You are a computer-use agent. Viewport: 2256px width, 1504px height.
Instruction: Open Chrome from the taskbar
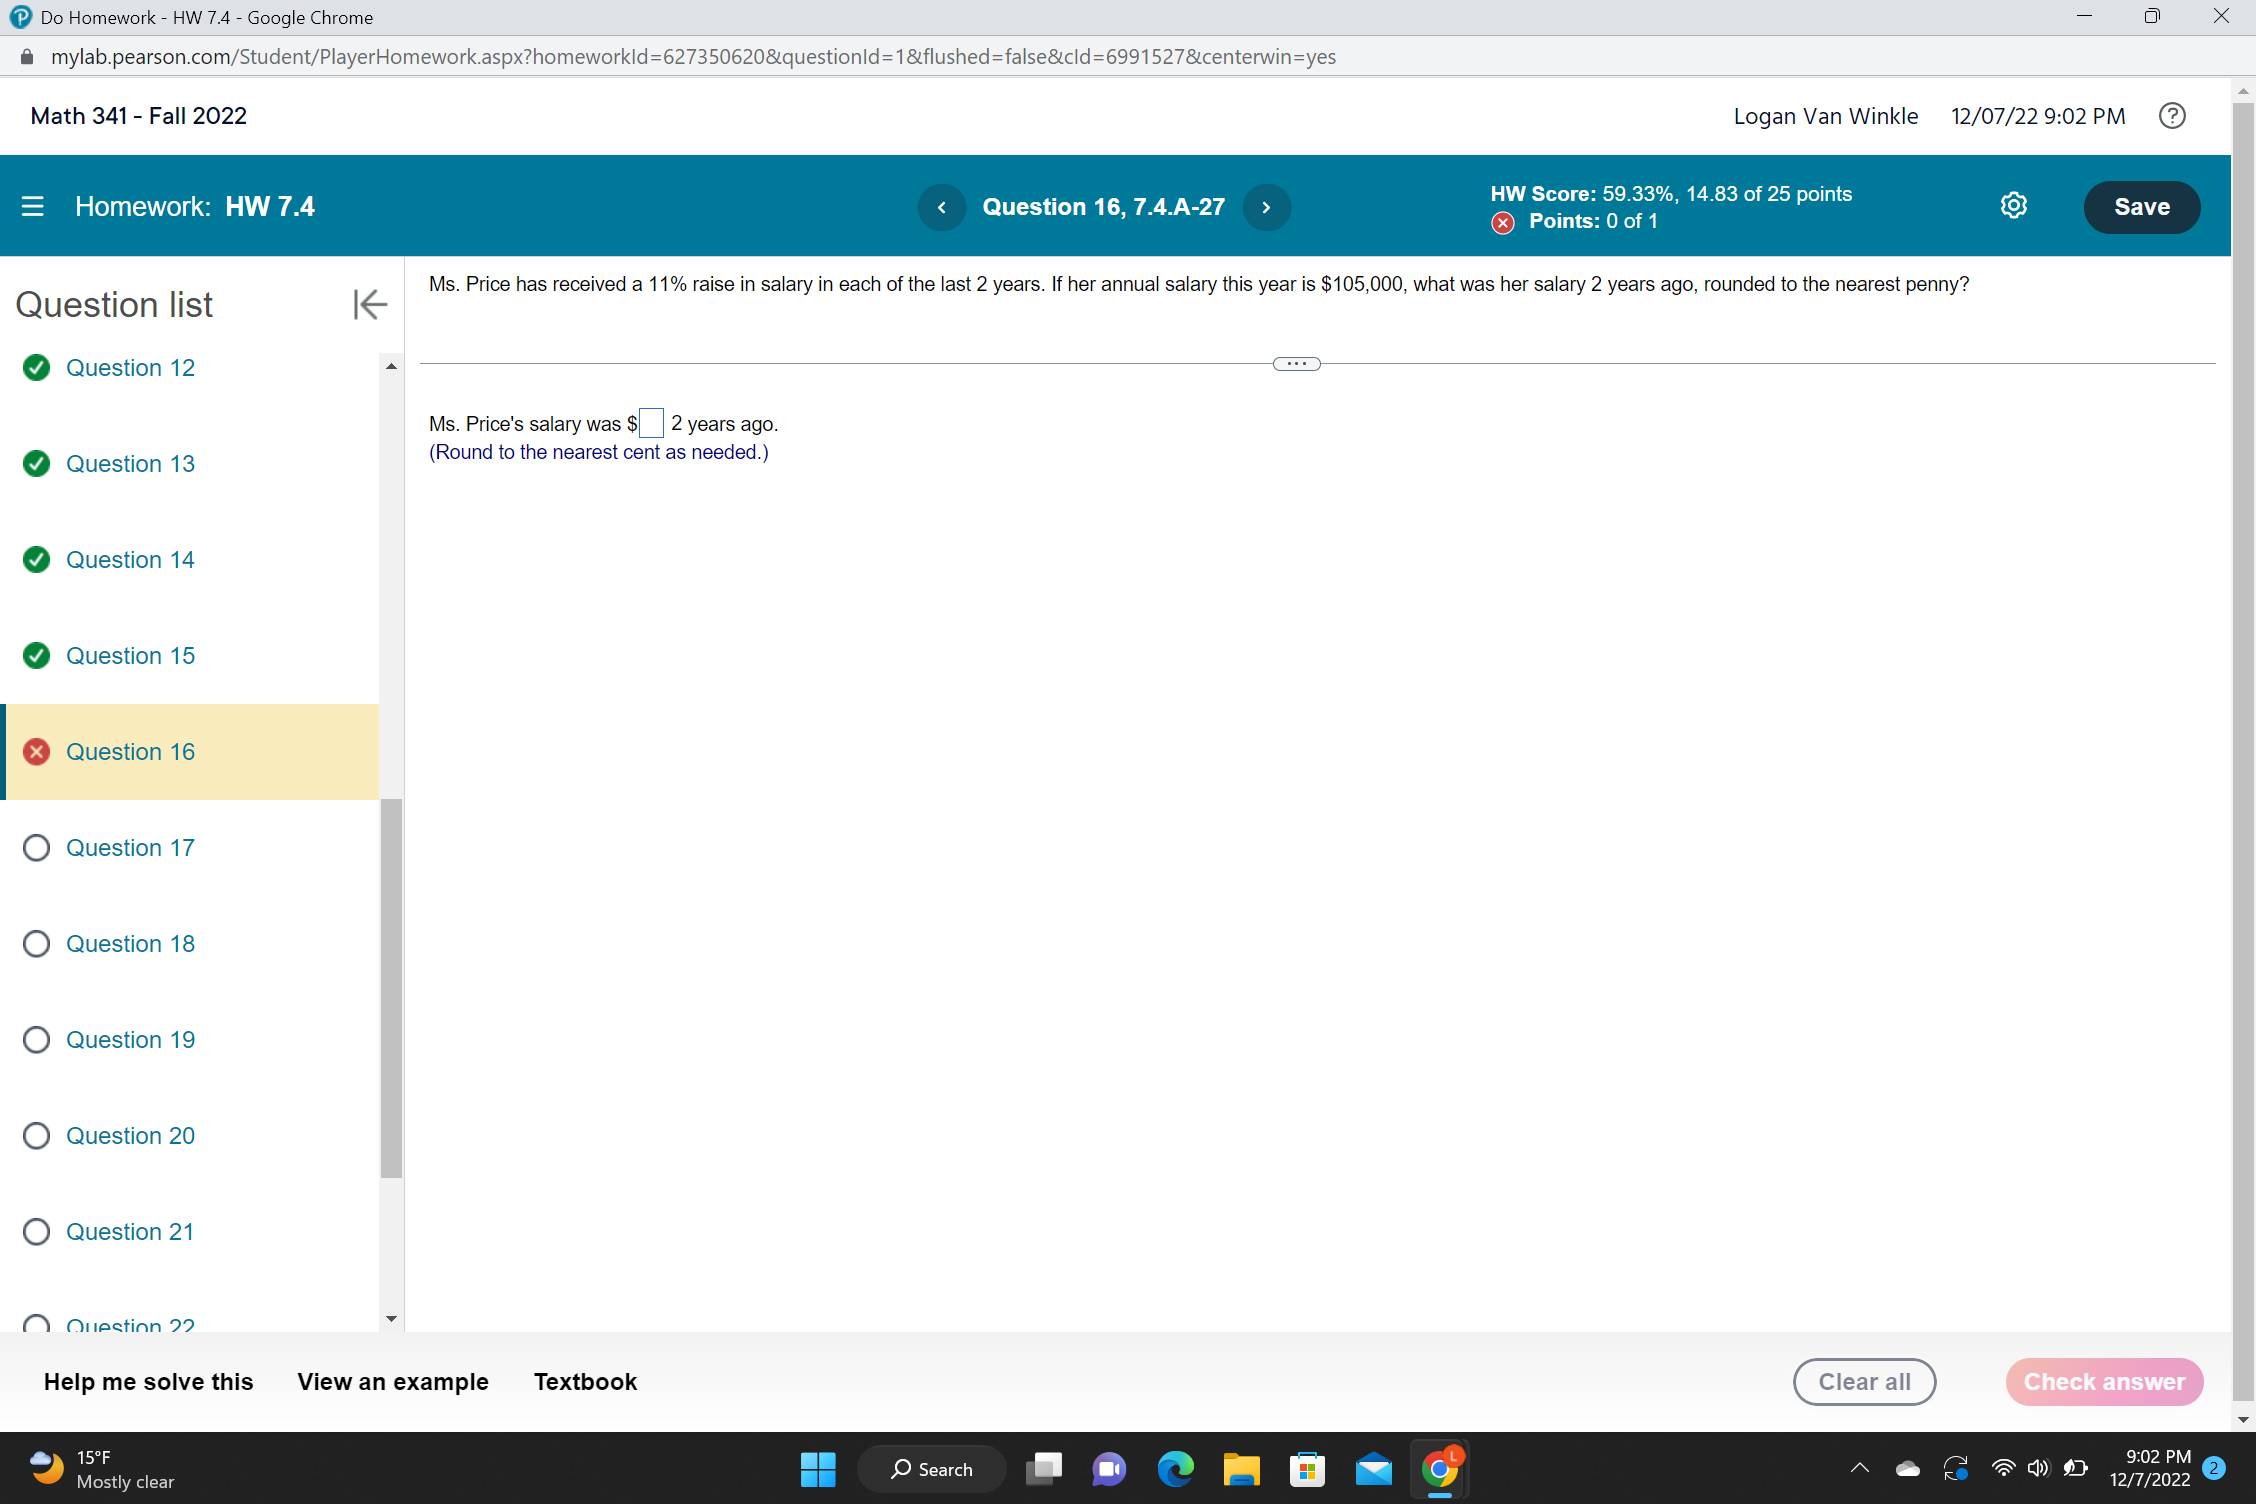(x=1439, y=1468)
